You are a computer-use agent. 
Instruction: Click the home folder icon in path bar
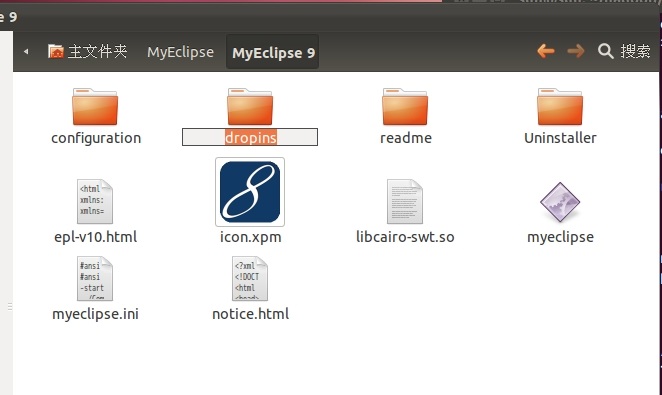(x=56, y=51)
